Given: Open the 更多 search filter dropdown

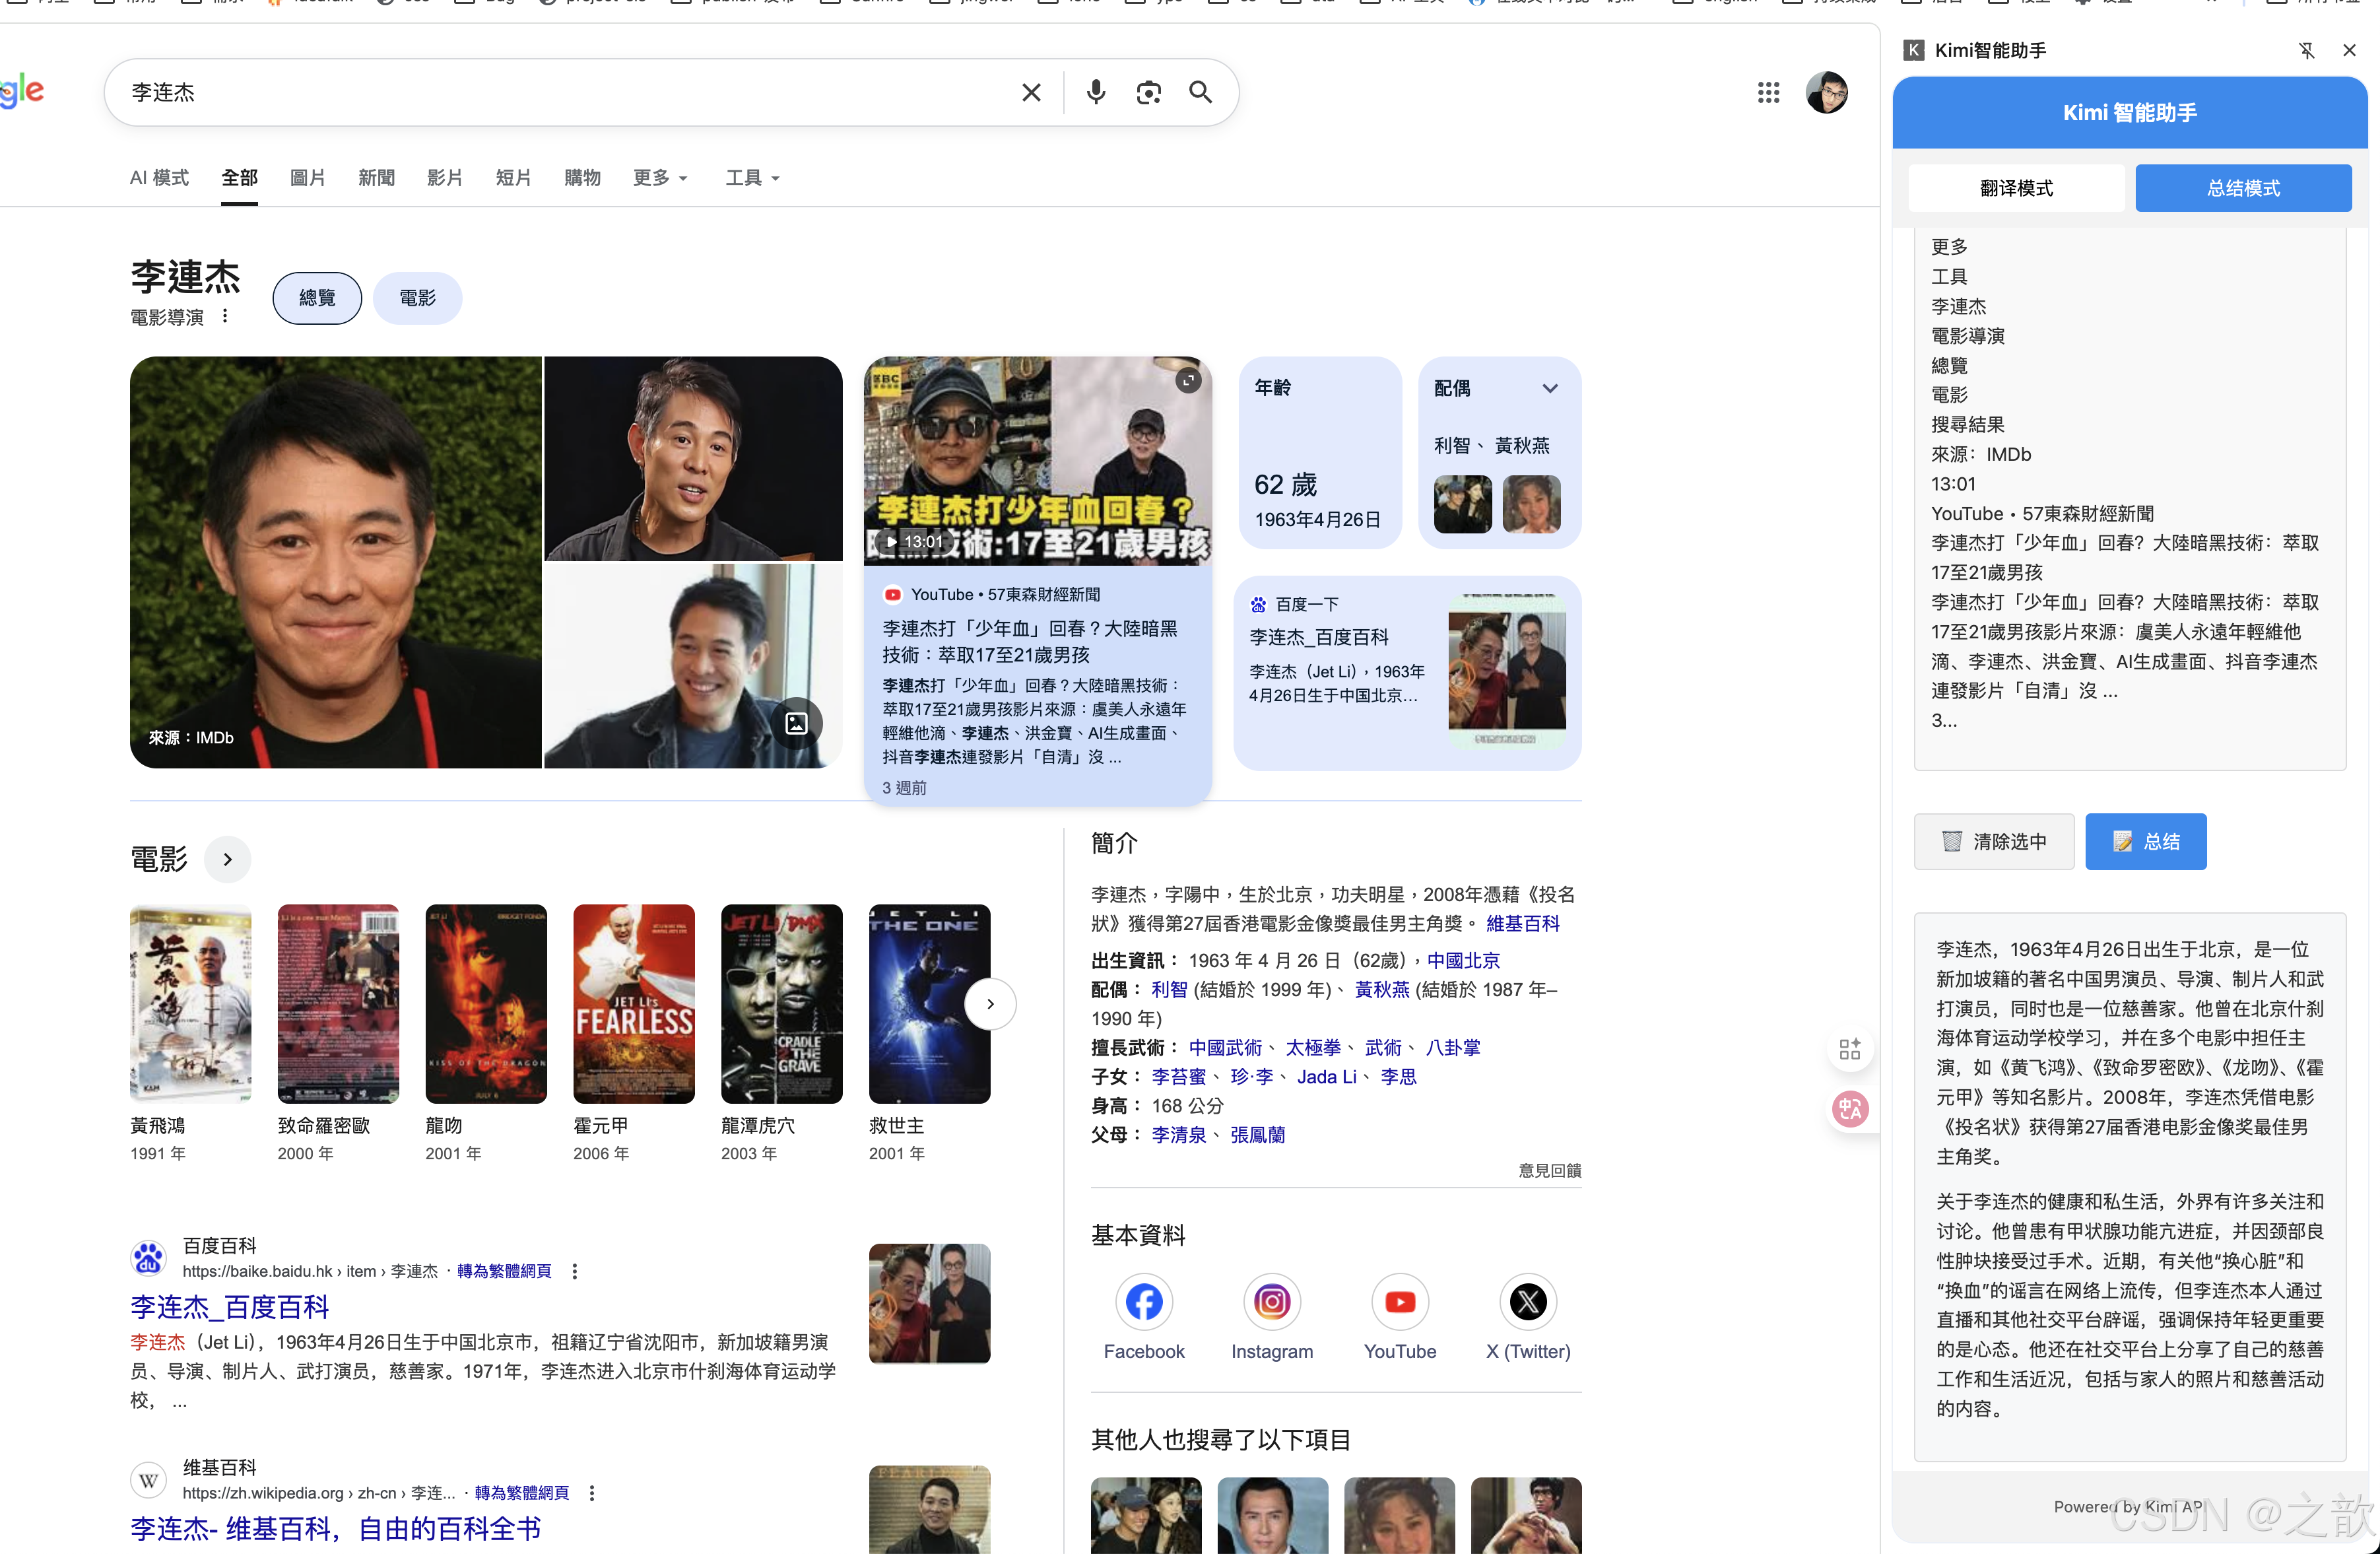Looking at the screenshot, I should pyautogui.click(x=660, y=178).
